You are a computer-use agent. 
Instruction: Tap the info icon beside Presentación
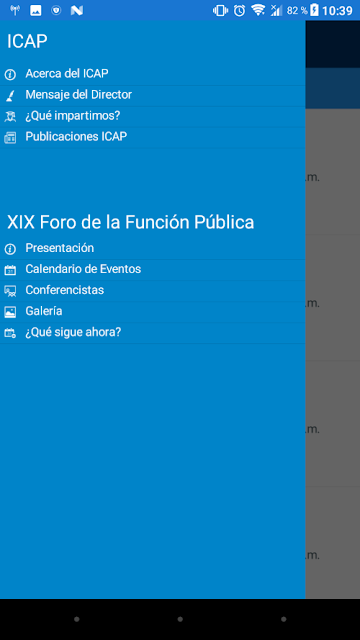pyautogui.click(x=10, y=249)
